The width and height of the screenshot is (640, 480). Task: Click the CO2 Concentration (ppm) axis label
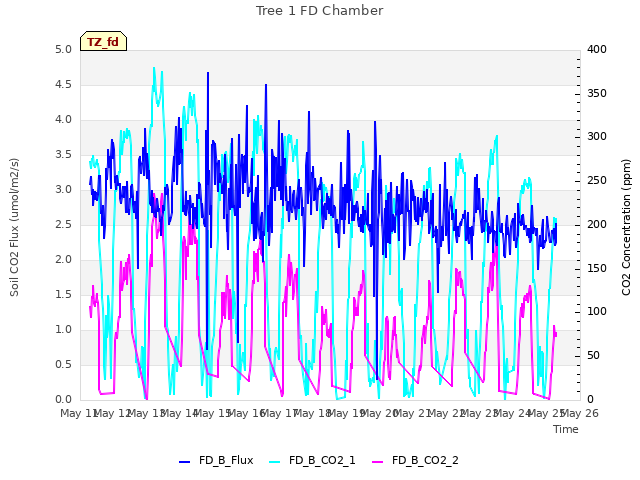(x=626, y=227)
